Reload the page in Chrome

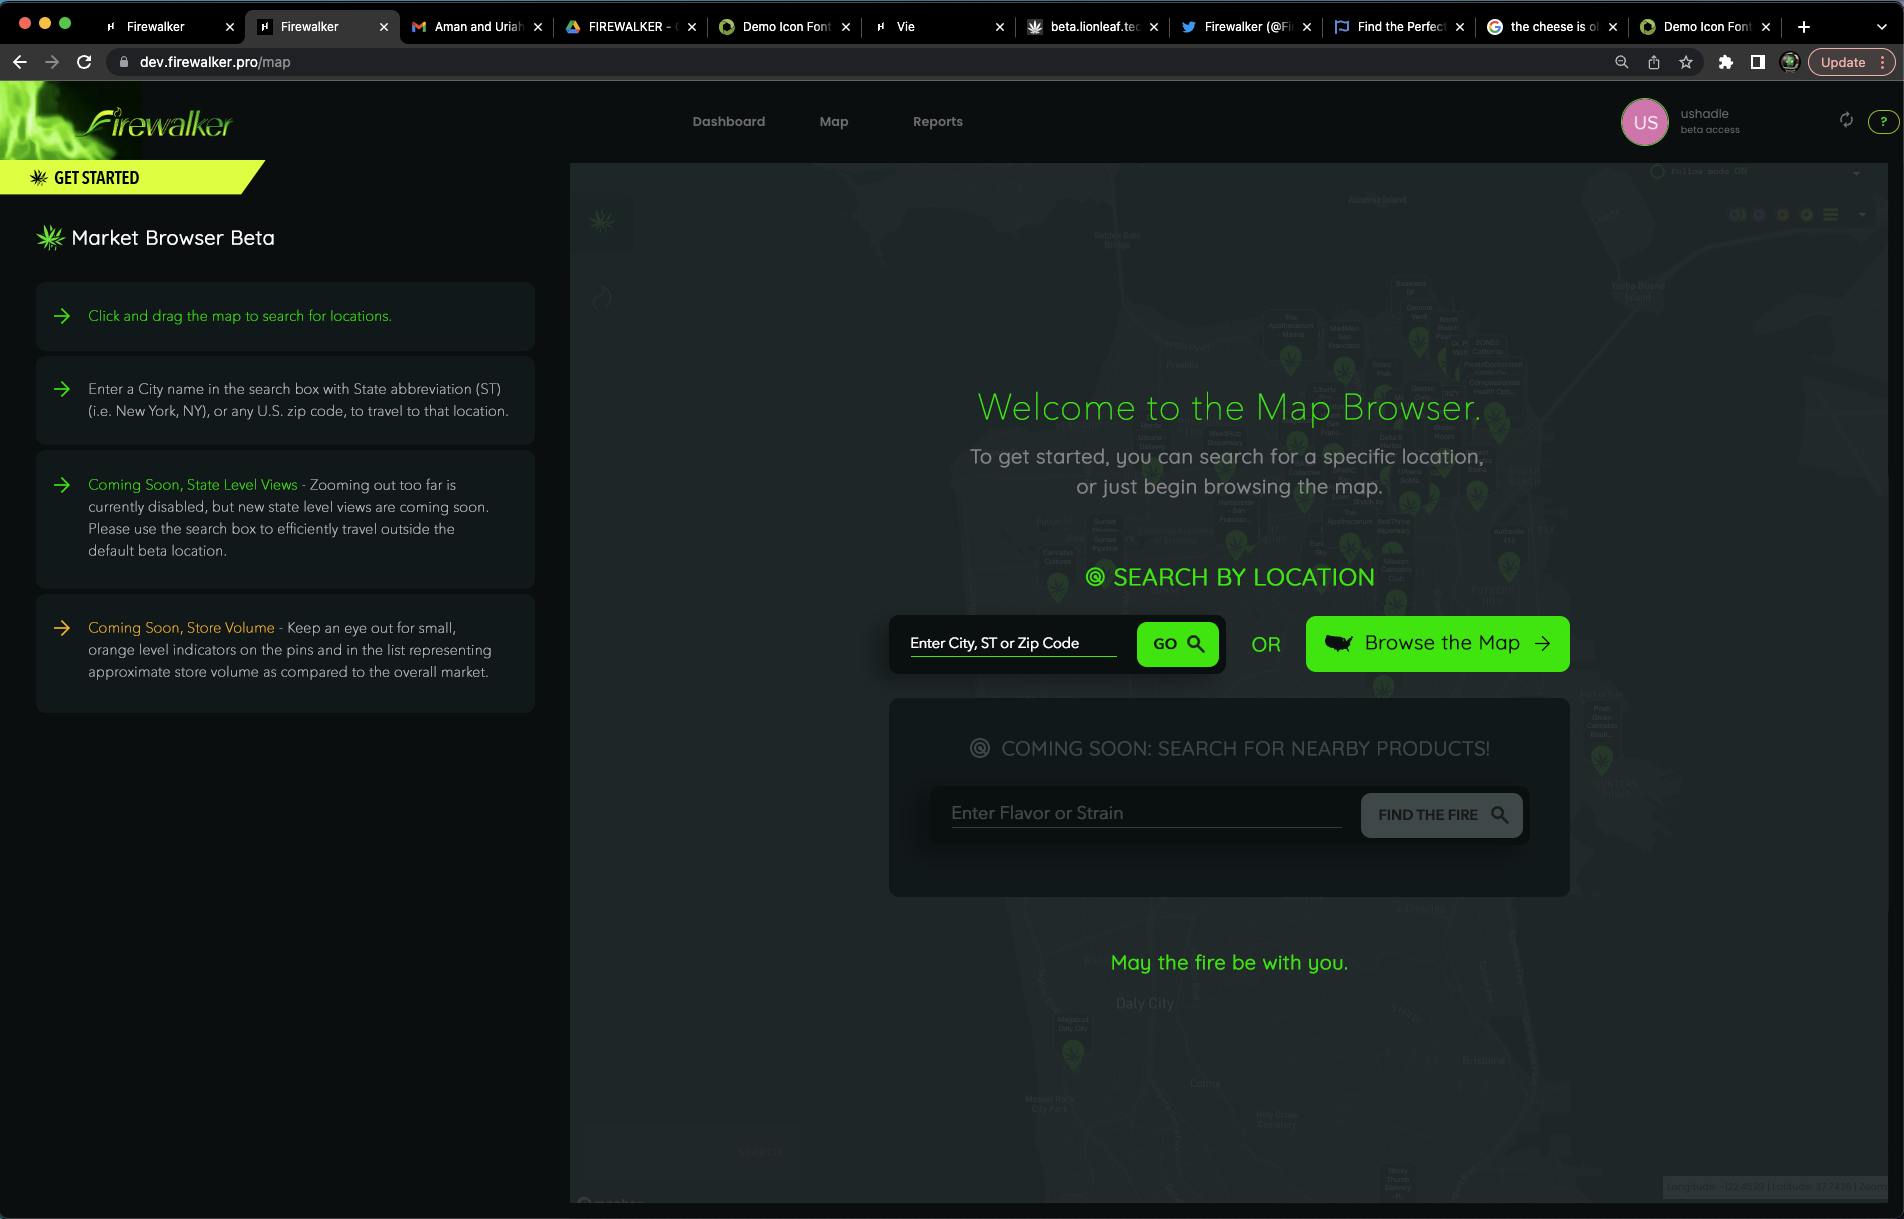(84, 62)
